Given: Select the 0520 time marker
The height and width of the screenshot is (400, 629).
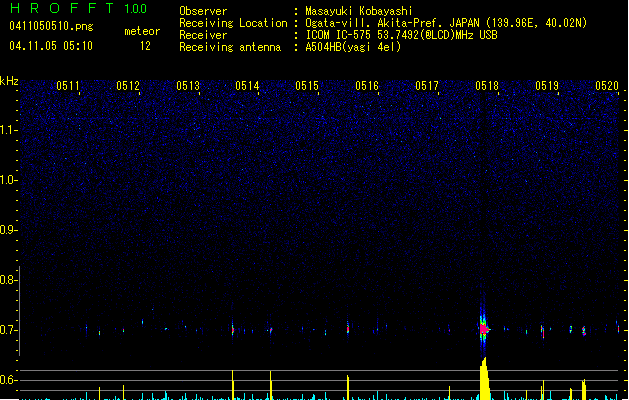Looking at the screenshot, I should tap(607, 87).
